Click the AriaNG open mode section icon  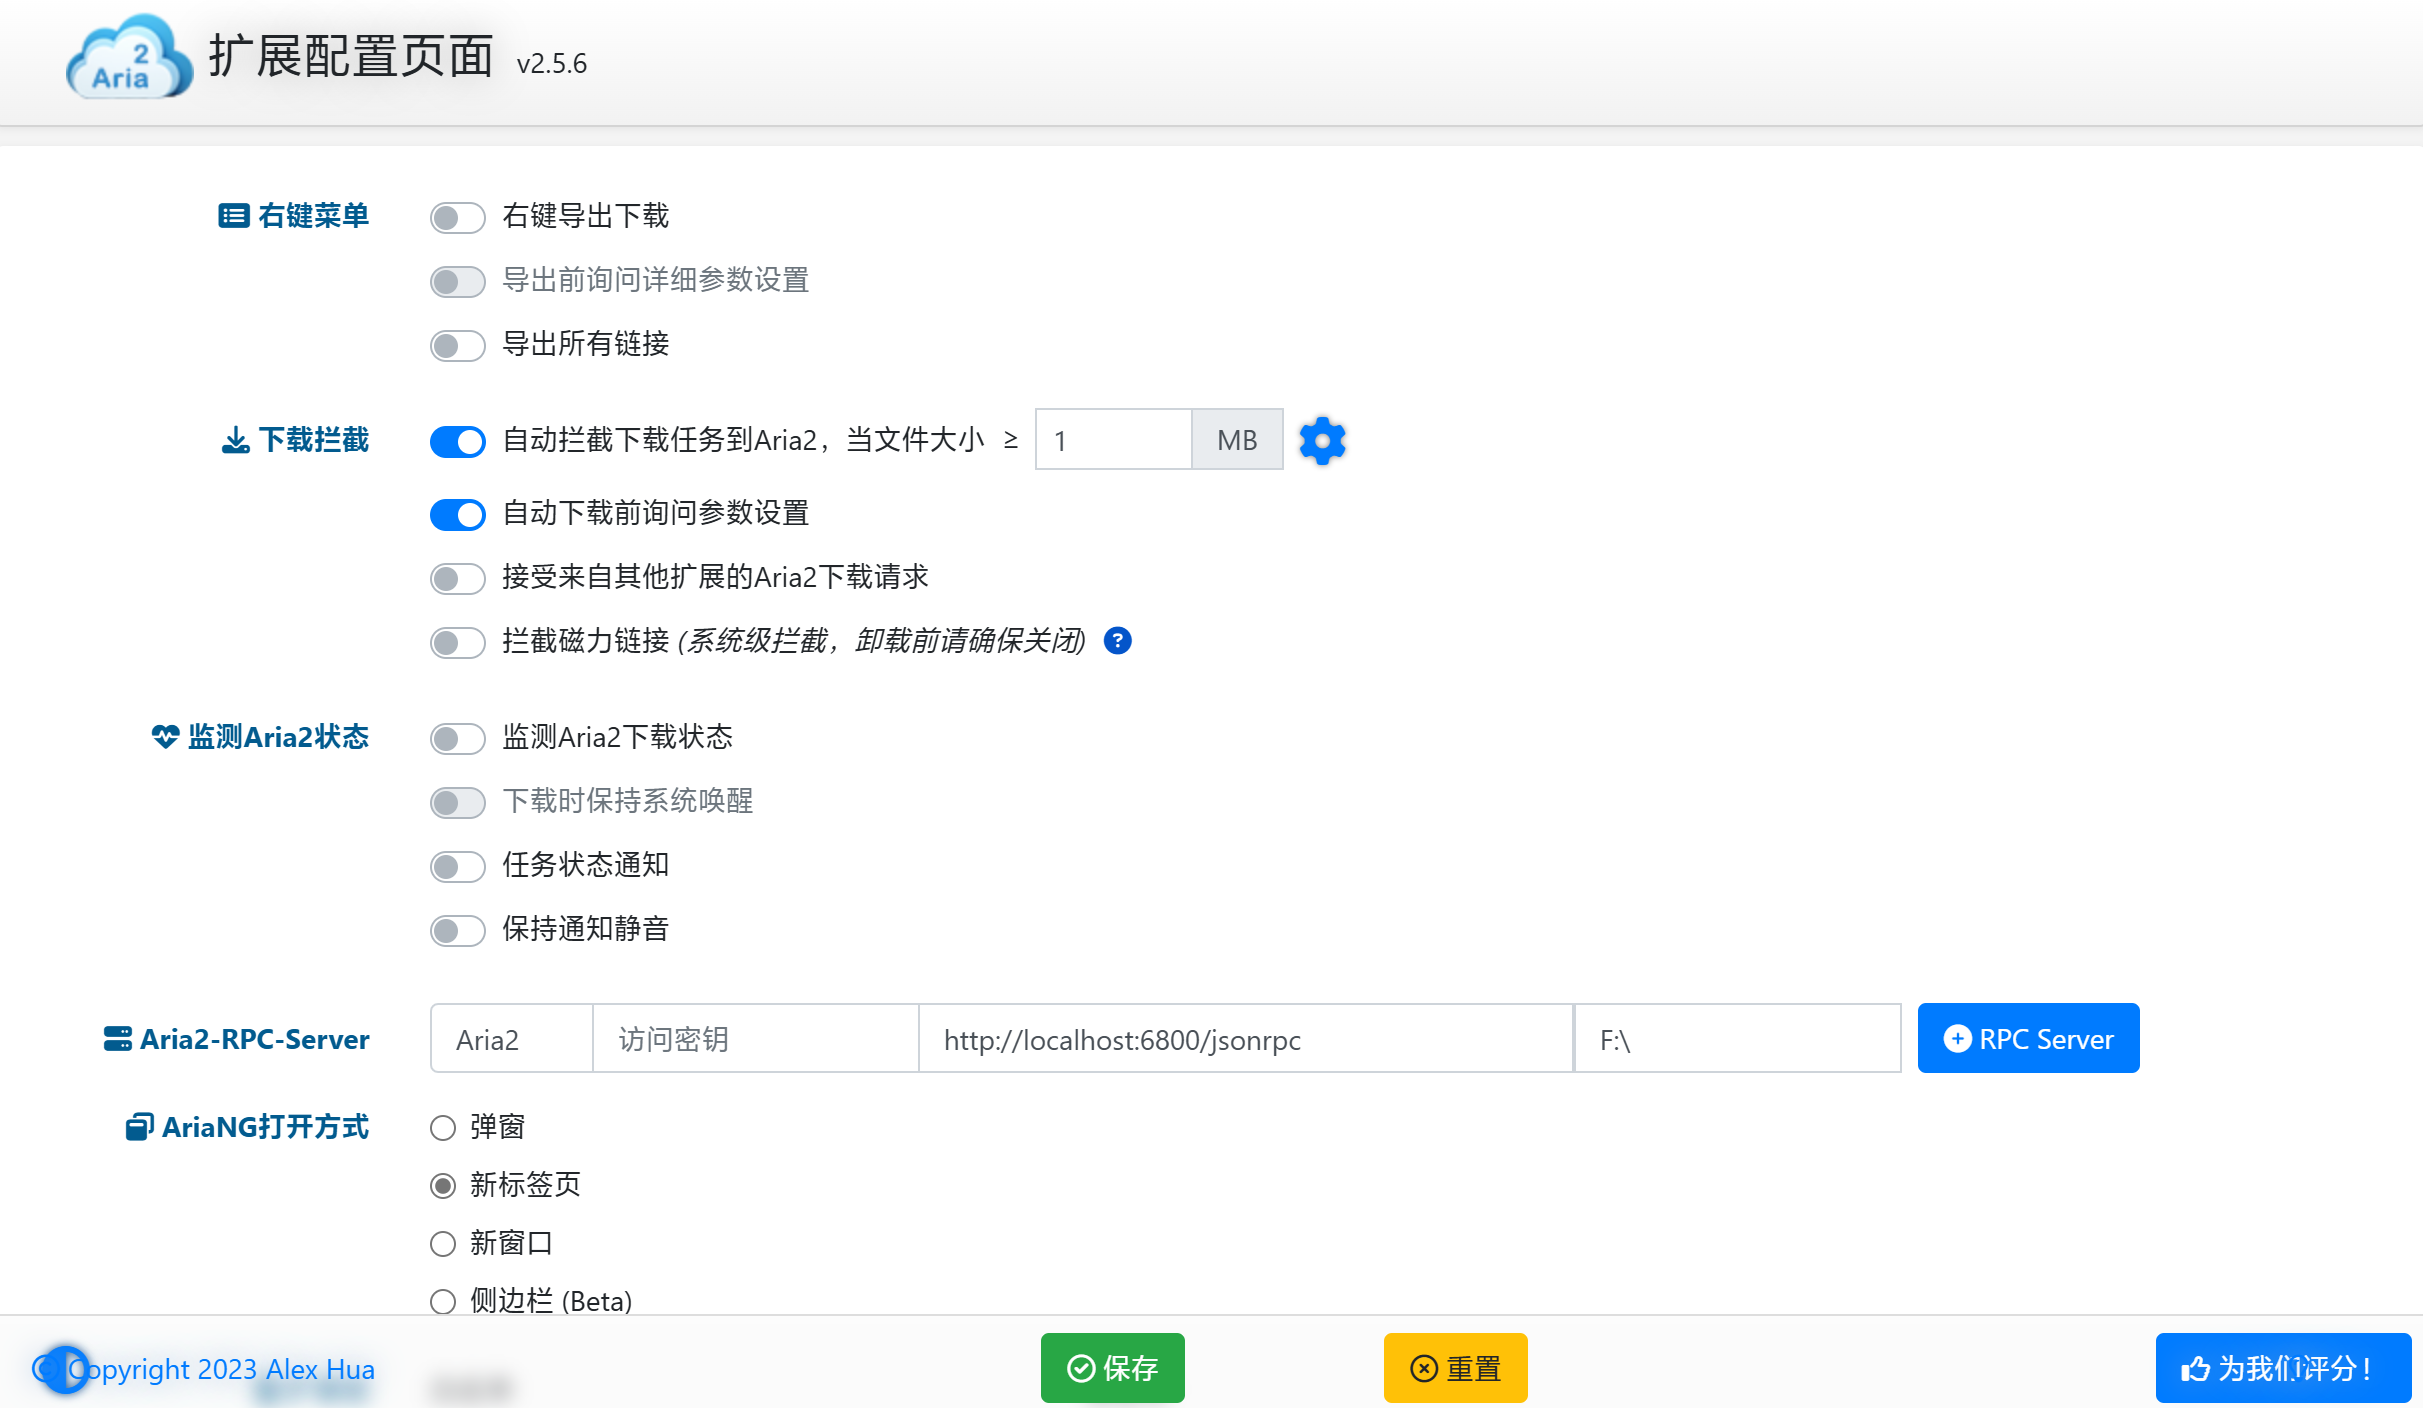tap(139, 1127)
